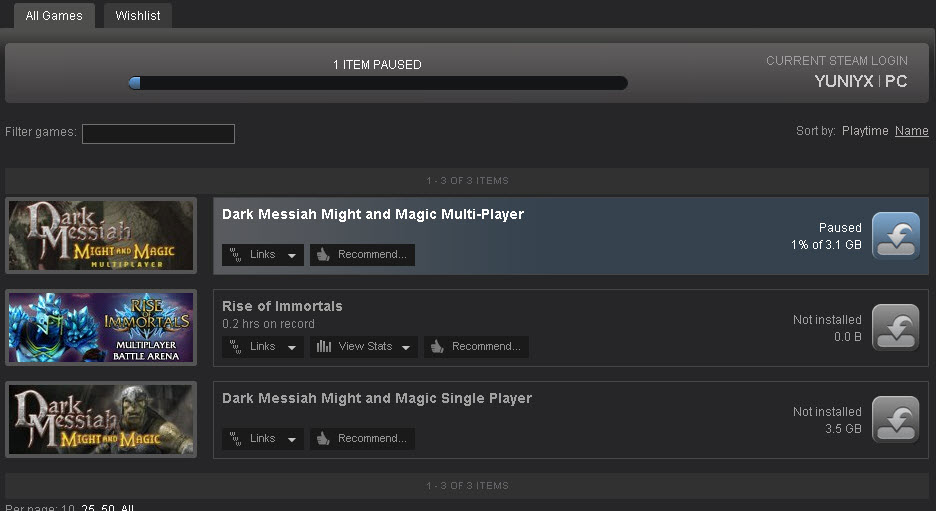Click the '0.0 B' size text
The image size is (936, 511).
[x=848, y=337]
